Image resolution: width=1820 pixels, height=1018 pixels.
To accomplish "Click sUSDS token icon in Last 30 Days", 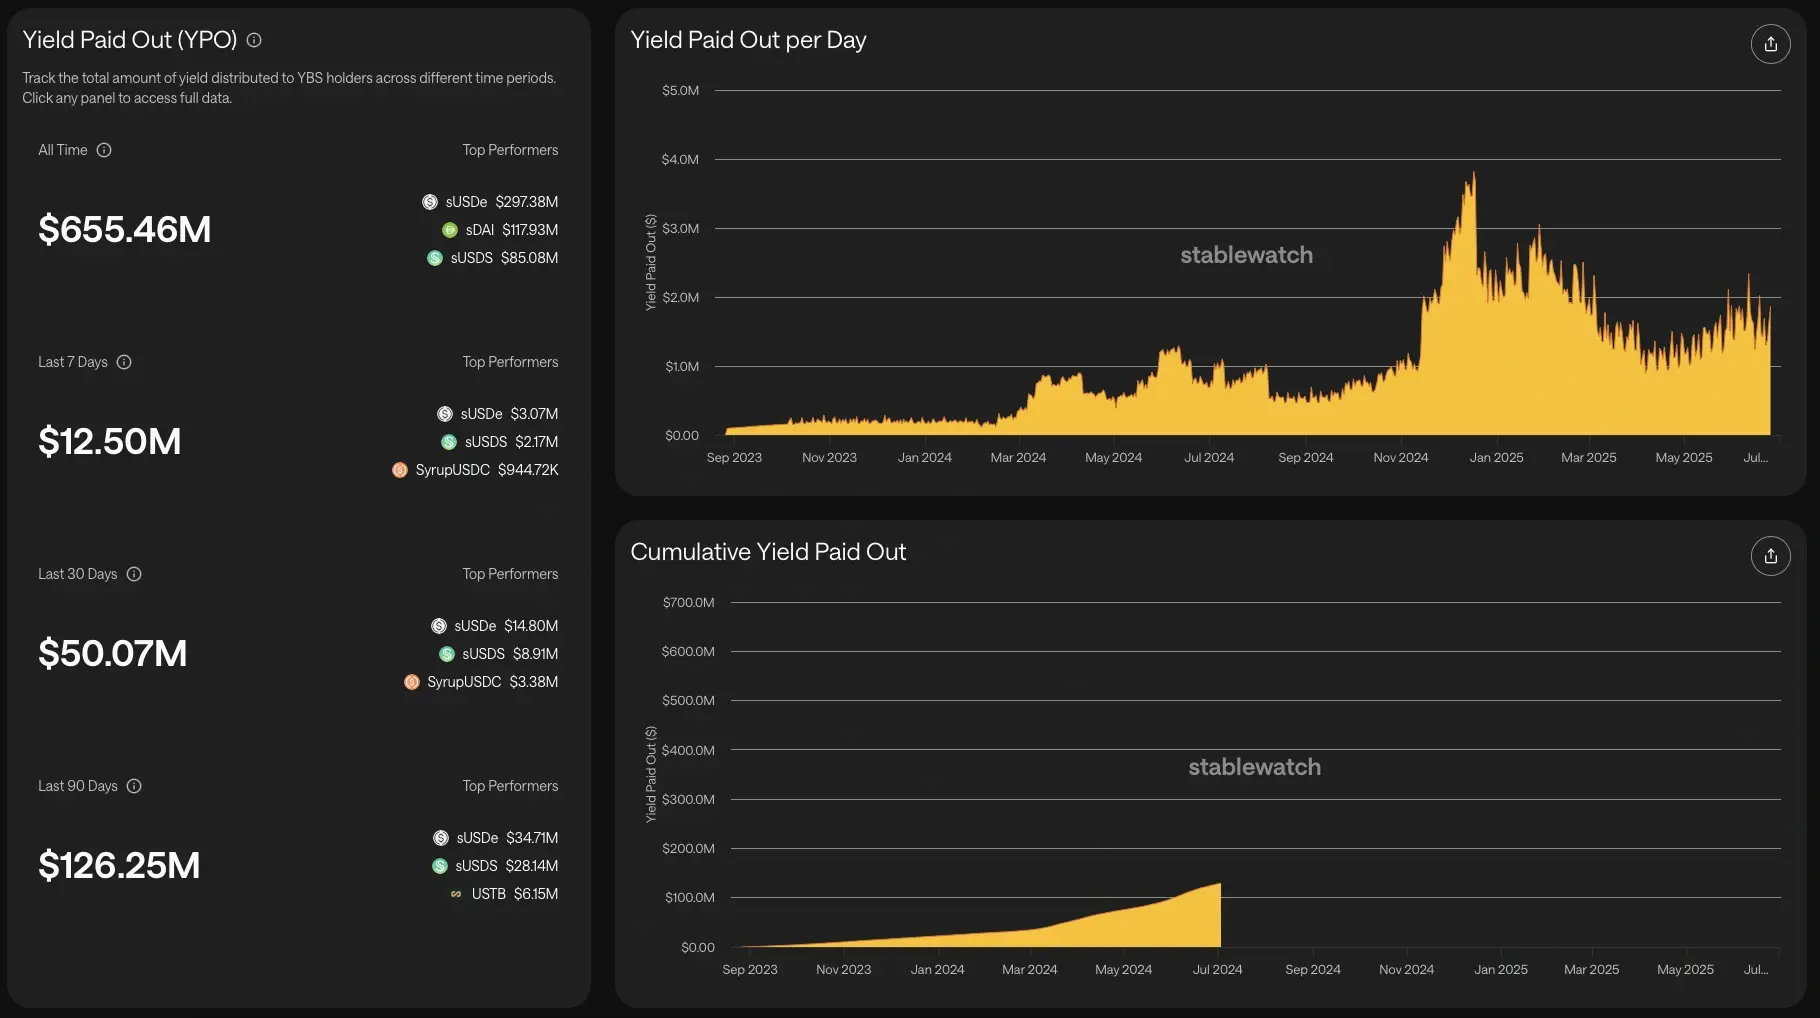I will coord(447,654).
